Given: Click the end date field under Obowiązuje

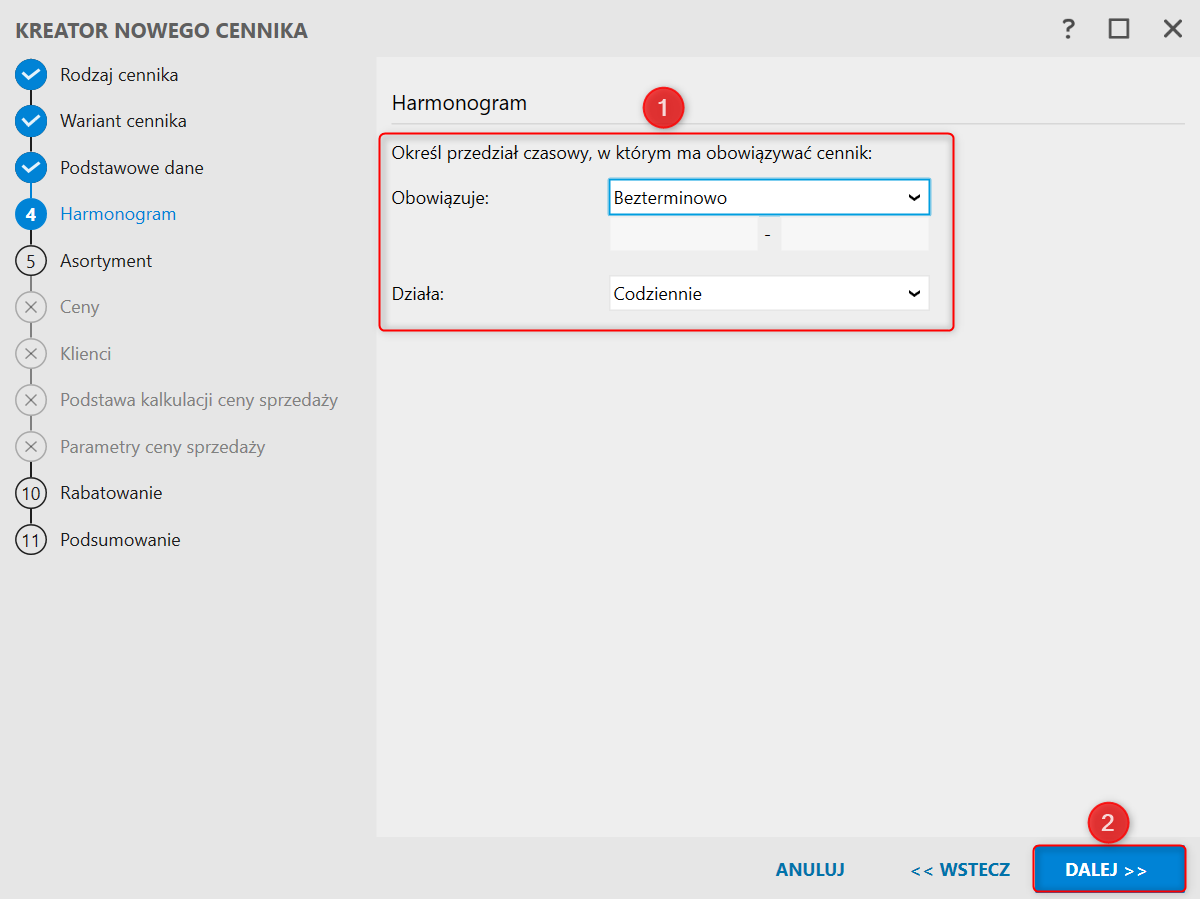Looking at the screenshot, I should click(855, 235).
